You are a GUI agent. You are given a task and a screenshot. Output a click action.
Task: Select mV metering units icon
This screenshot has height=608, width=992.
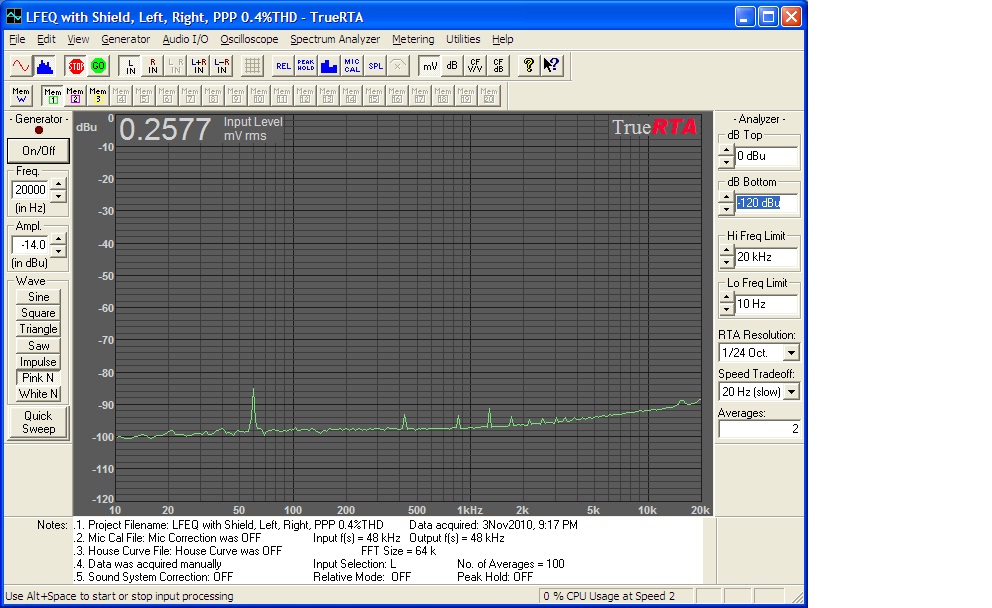coord(430,66)
